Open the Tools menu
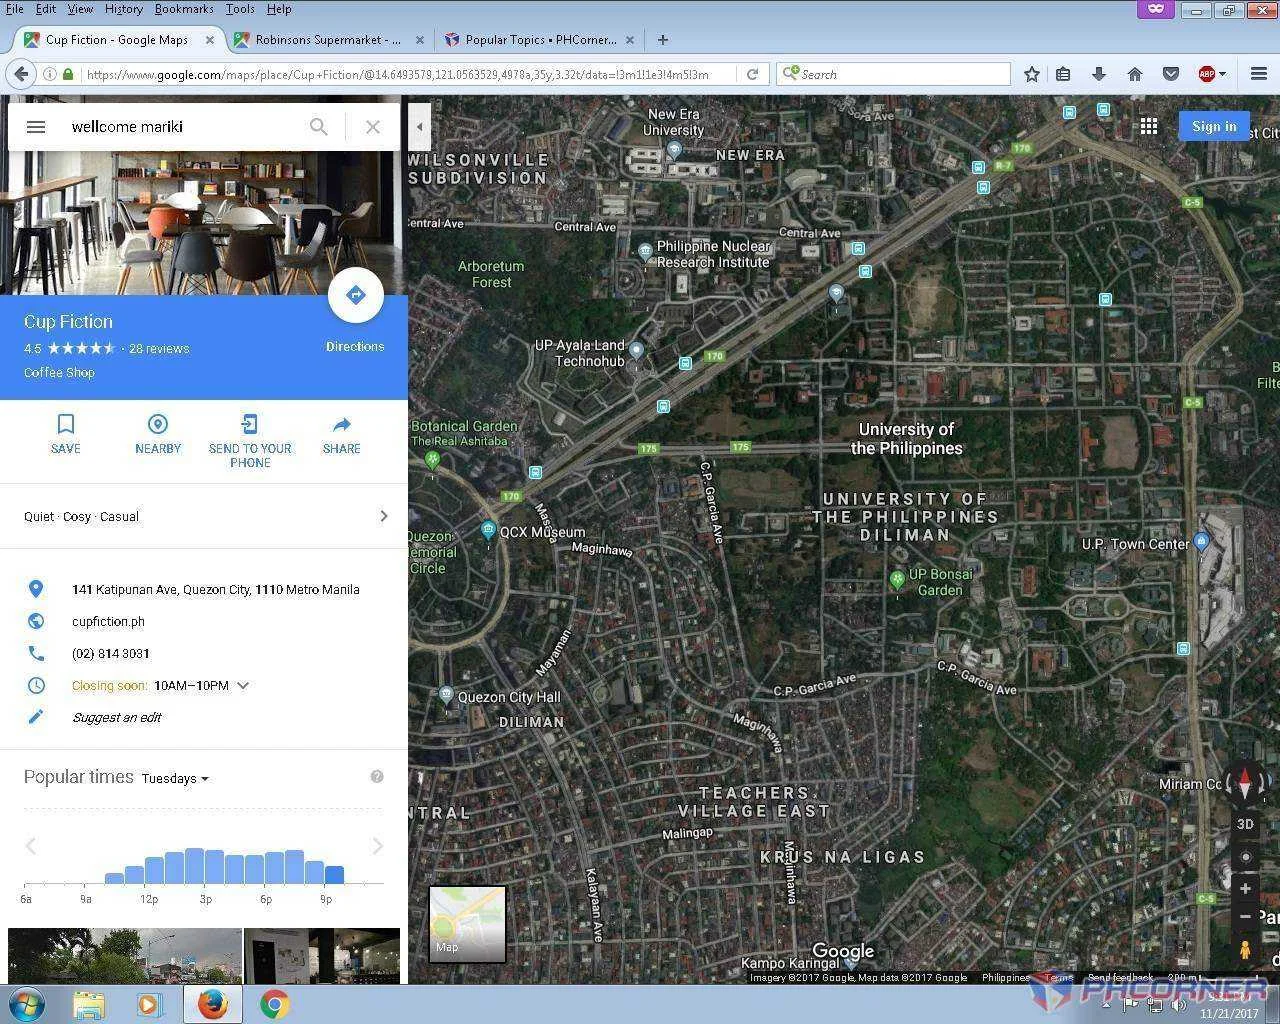Viewport: 1280px width, 1024px height. (x=240, y=9)
